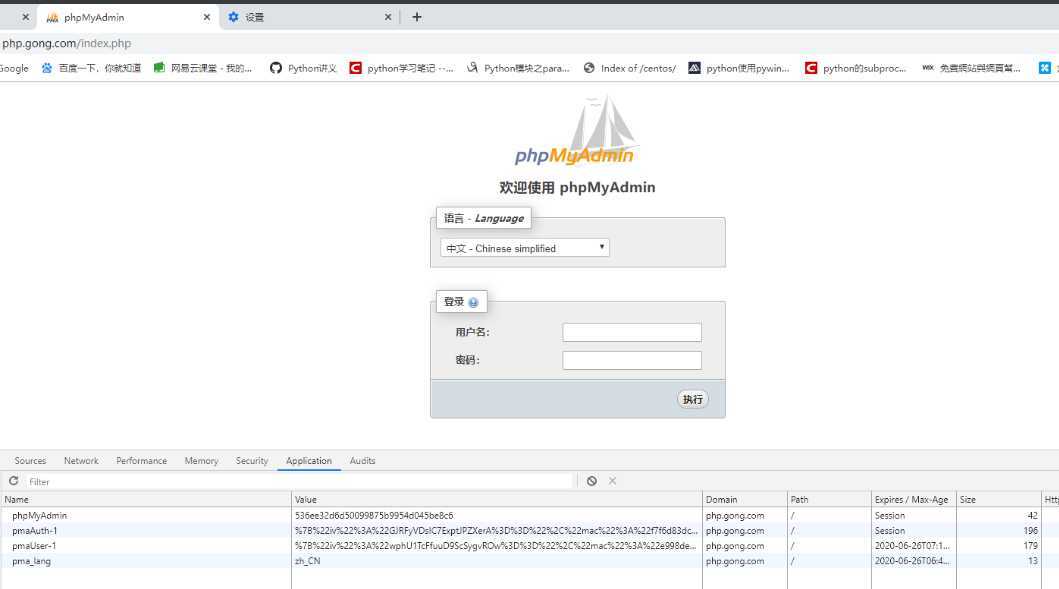Open DevTools Memory tab
This screenshot has width=1059, height=589.
[x=201, y=461]
